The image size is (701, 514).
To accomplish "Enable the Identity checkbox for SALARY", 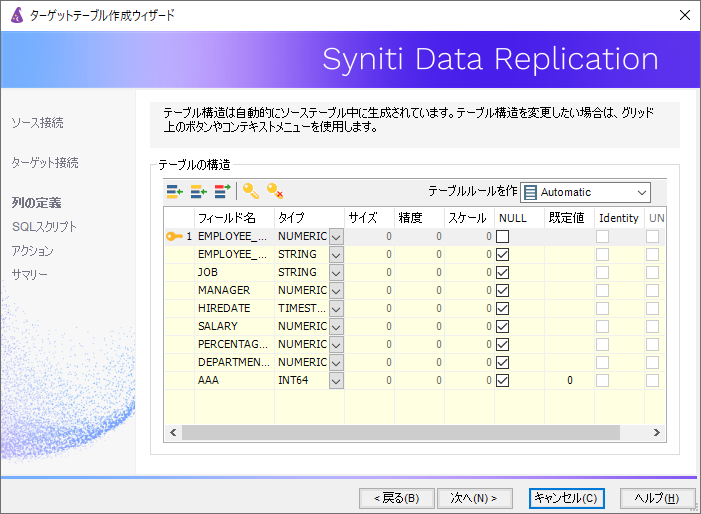I will pyautogui.click(x=602, y=327).
